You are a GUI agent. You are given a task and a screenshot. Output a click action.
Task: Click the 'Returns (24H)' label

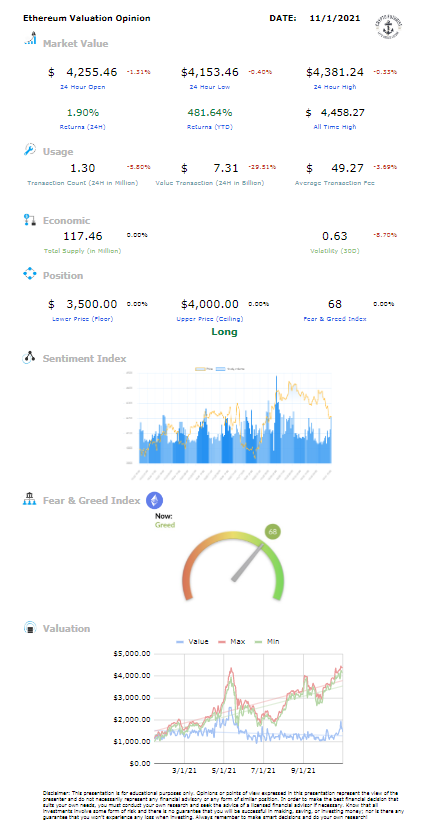tap(82, 127)
